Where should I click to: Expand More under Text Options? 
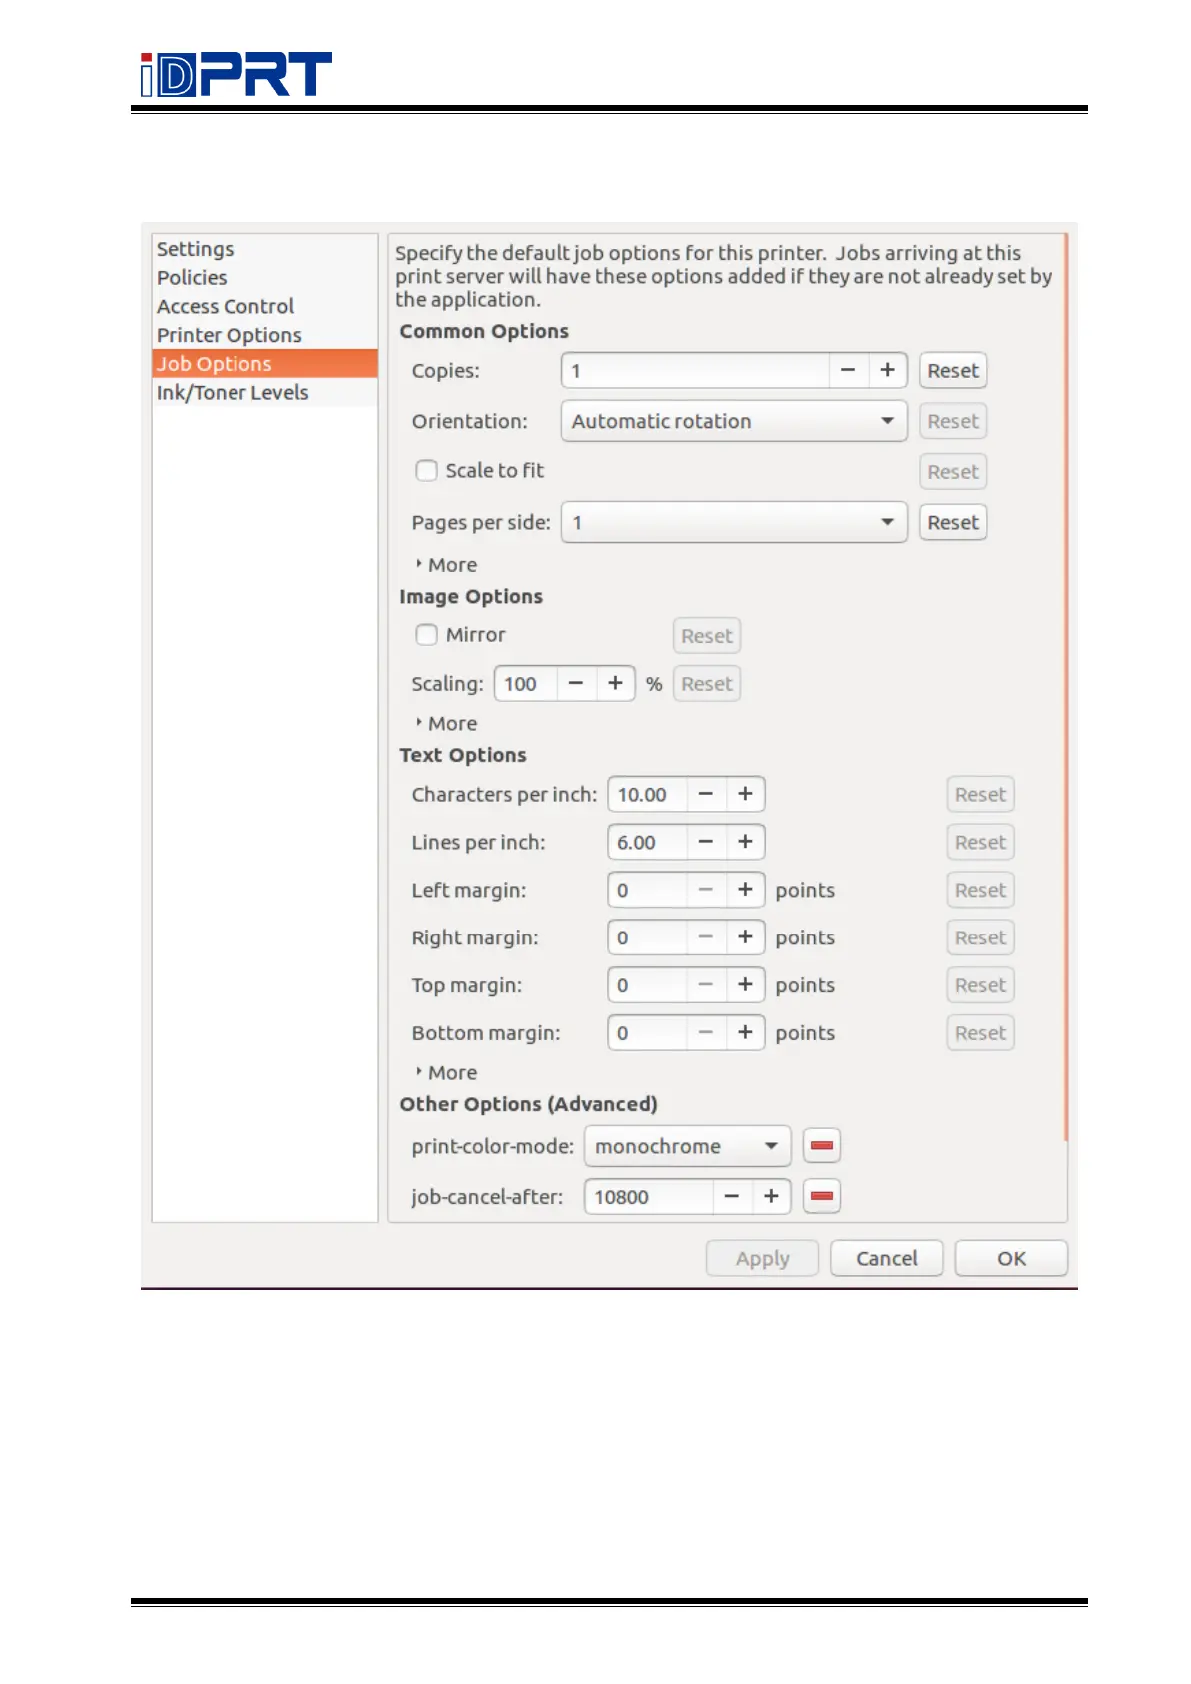point(447,1072)
